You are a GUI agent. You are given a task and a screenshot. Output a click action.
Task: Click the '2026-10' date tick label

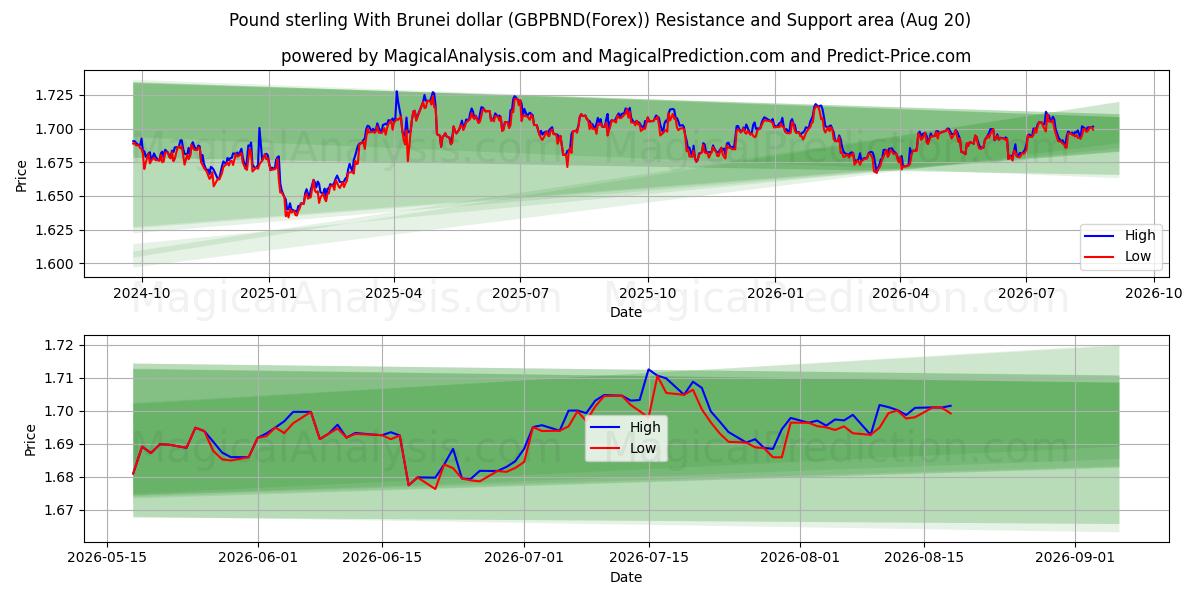(x=1152, y=293)
